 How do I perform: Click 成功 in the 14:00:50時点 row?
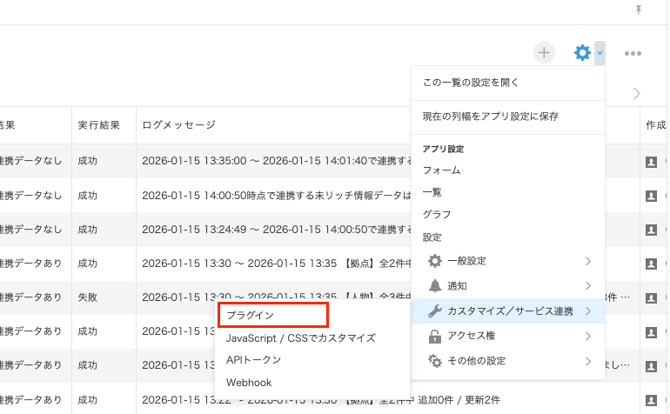(87, 196)
